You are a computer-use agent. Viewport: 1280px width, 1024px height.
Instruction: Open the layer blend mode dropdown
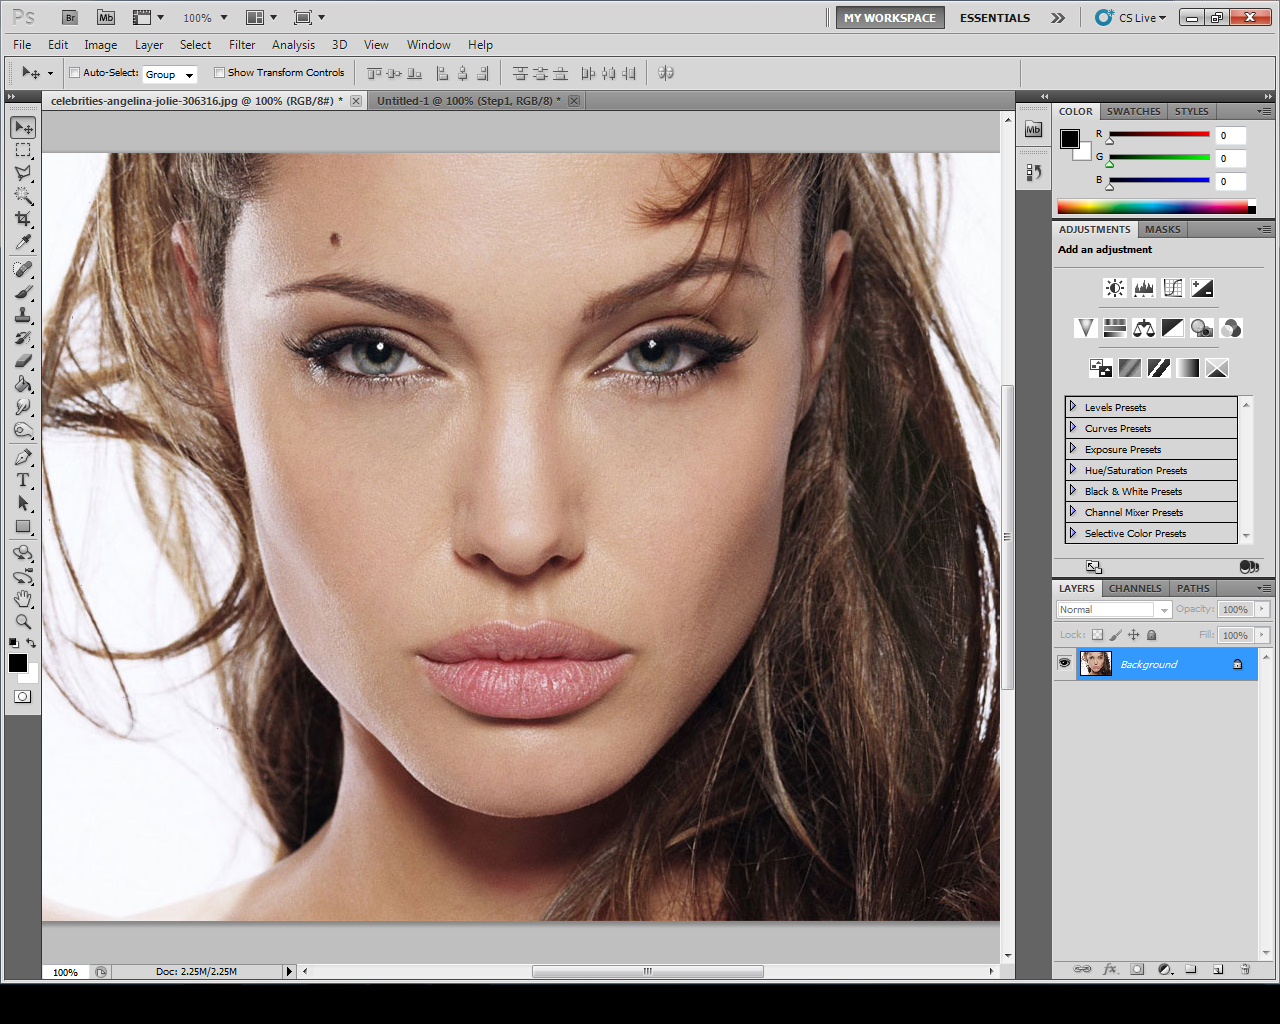(1113, 609)
